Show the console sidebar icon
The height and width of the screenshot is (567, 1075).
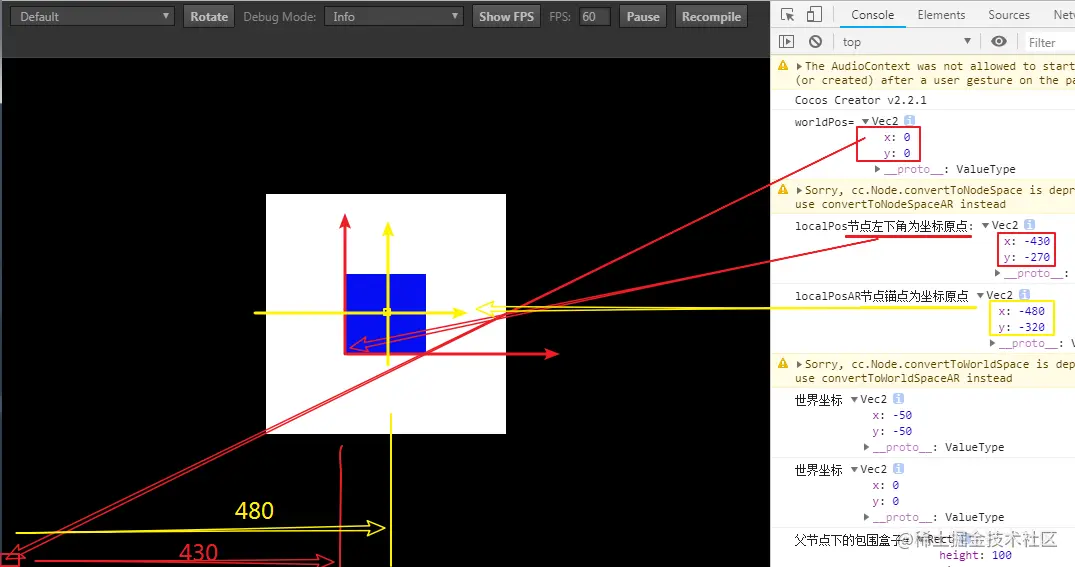pos(787,42)
